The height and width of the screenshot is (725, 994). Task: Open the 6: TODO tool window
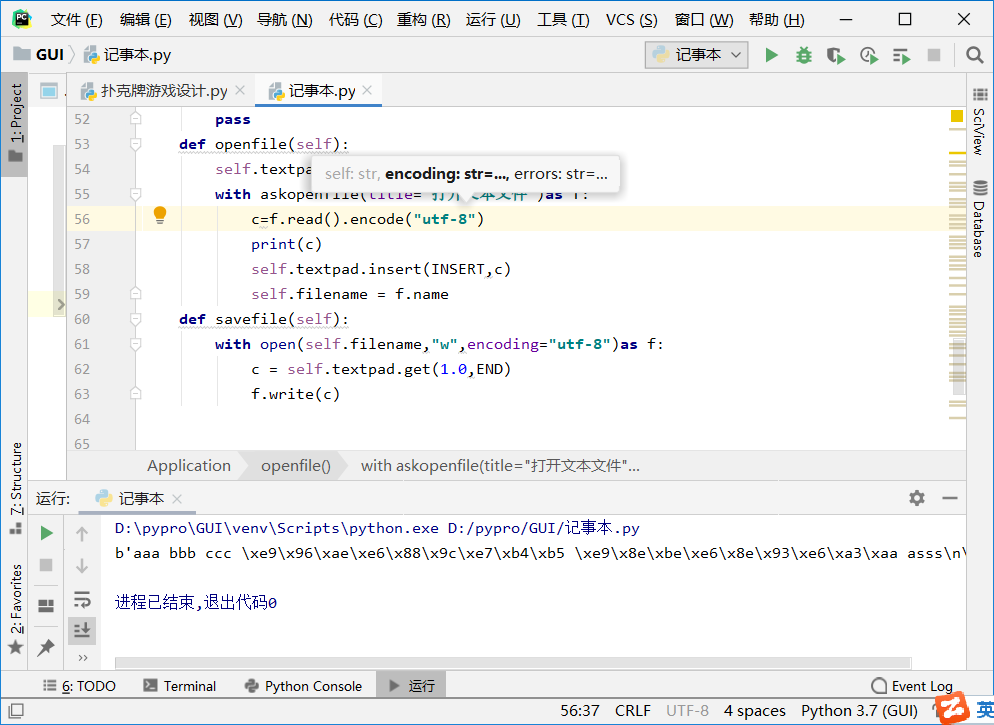pyautogui.click(x=79, y=686)
